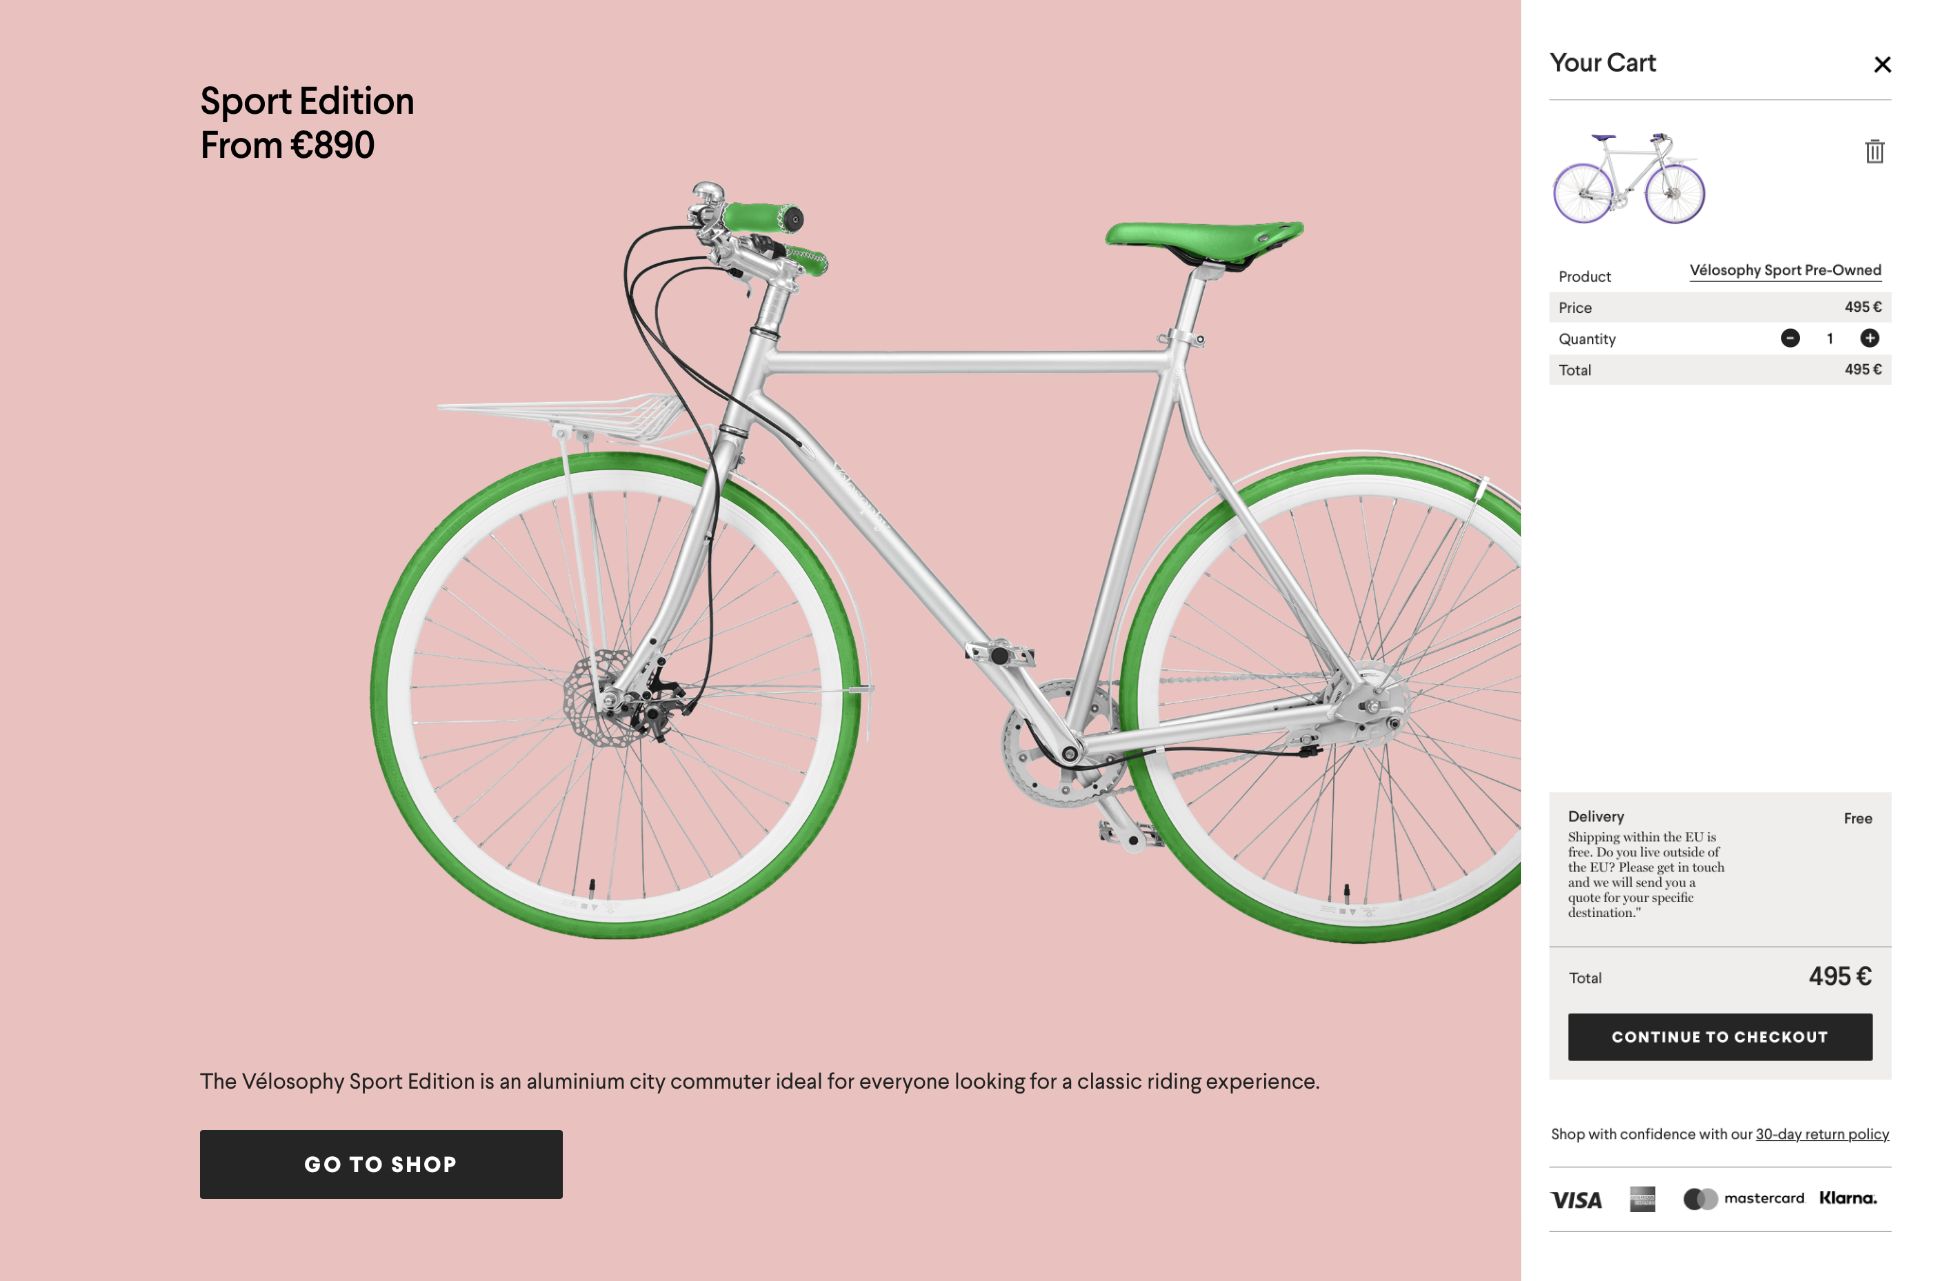Screen dimensions: 1933x1281
Task: Click the large 495 € cart total
Action: [1839, 977]
